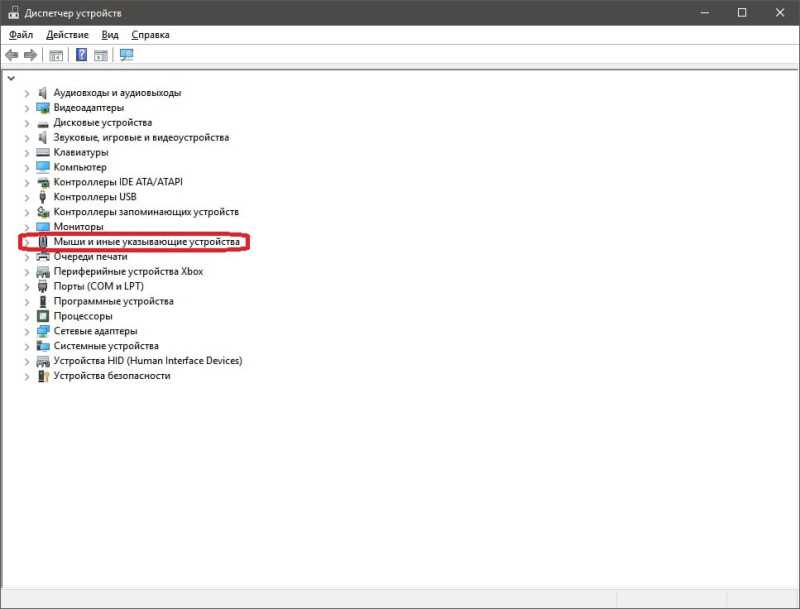The height and width of the screenshot is (609, 800).
Task: Select the 'Устройства безопасности' label
Action: coord(112,375)
